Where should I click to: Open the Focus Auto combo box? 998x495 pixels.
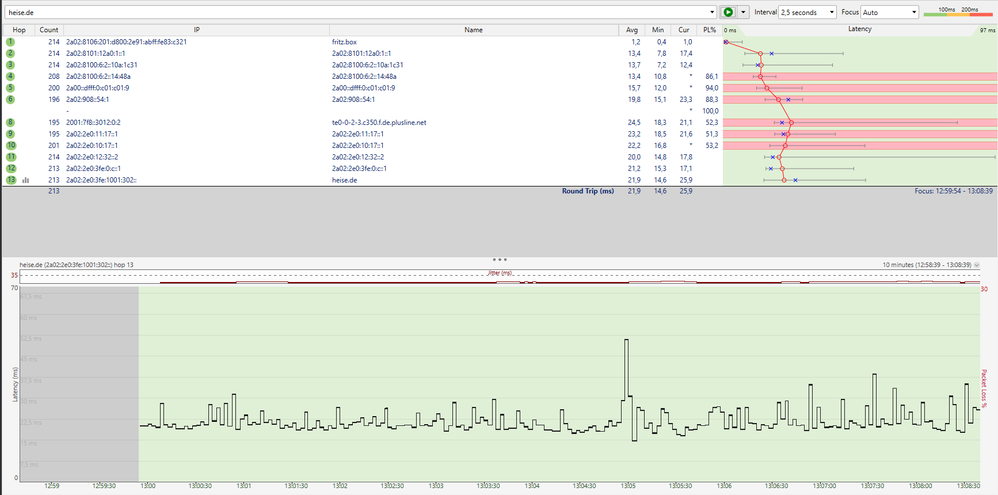[x=890, y=12]
